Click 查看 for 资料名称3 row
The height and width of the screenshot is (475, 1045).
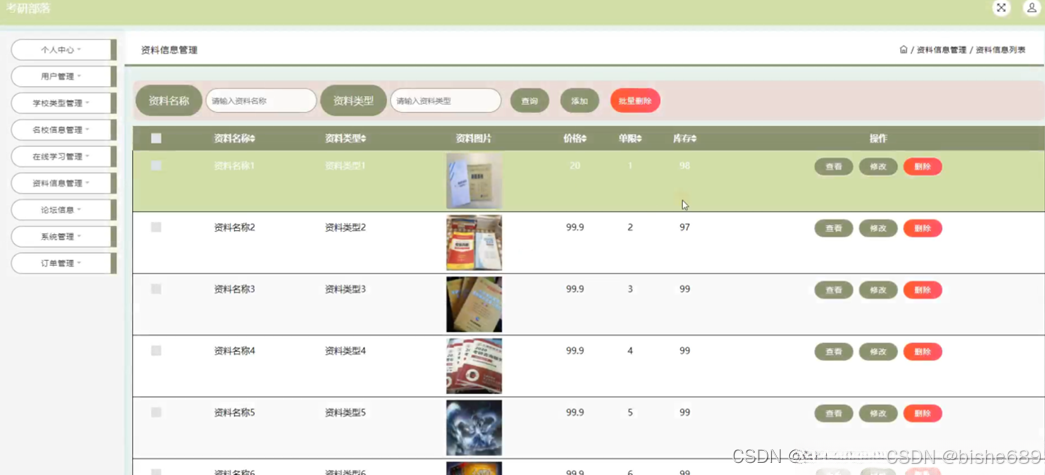(x=834, y=290)
